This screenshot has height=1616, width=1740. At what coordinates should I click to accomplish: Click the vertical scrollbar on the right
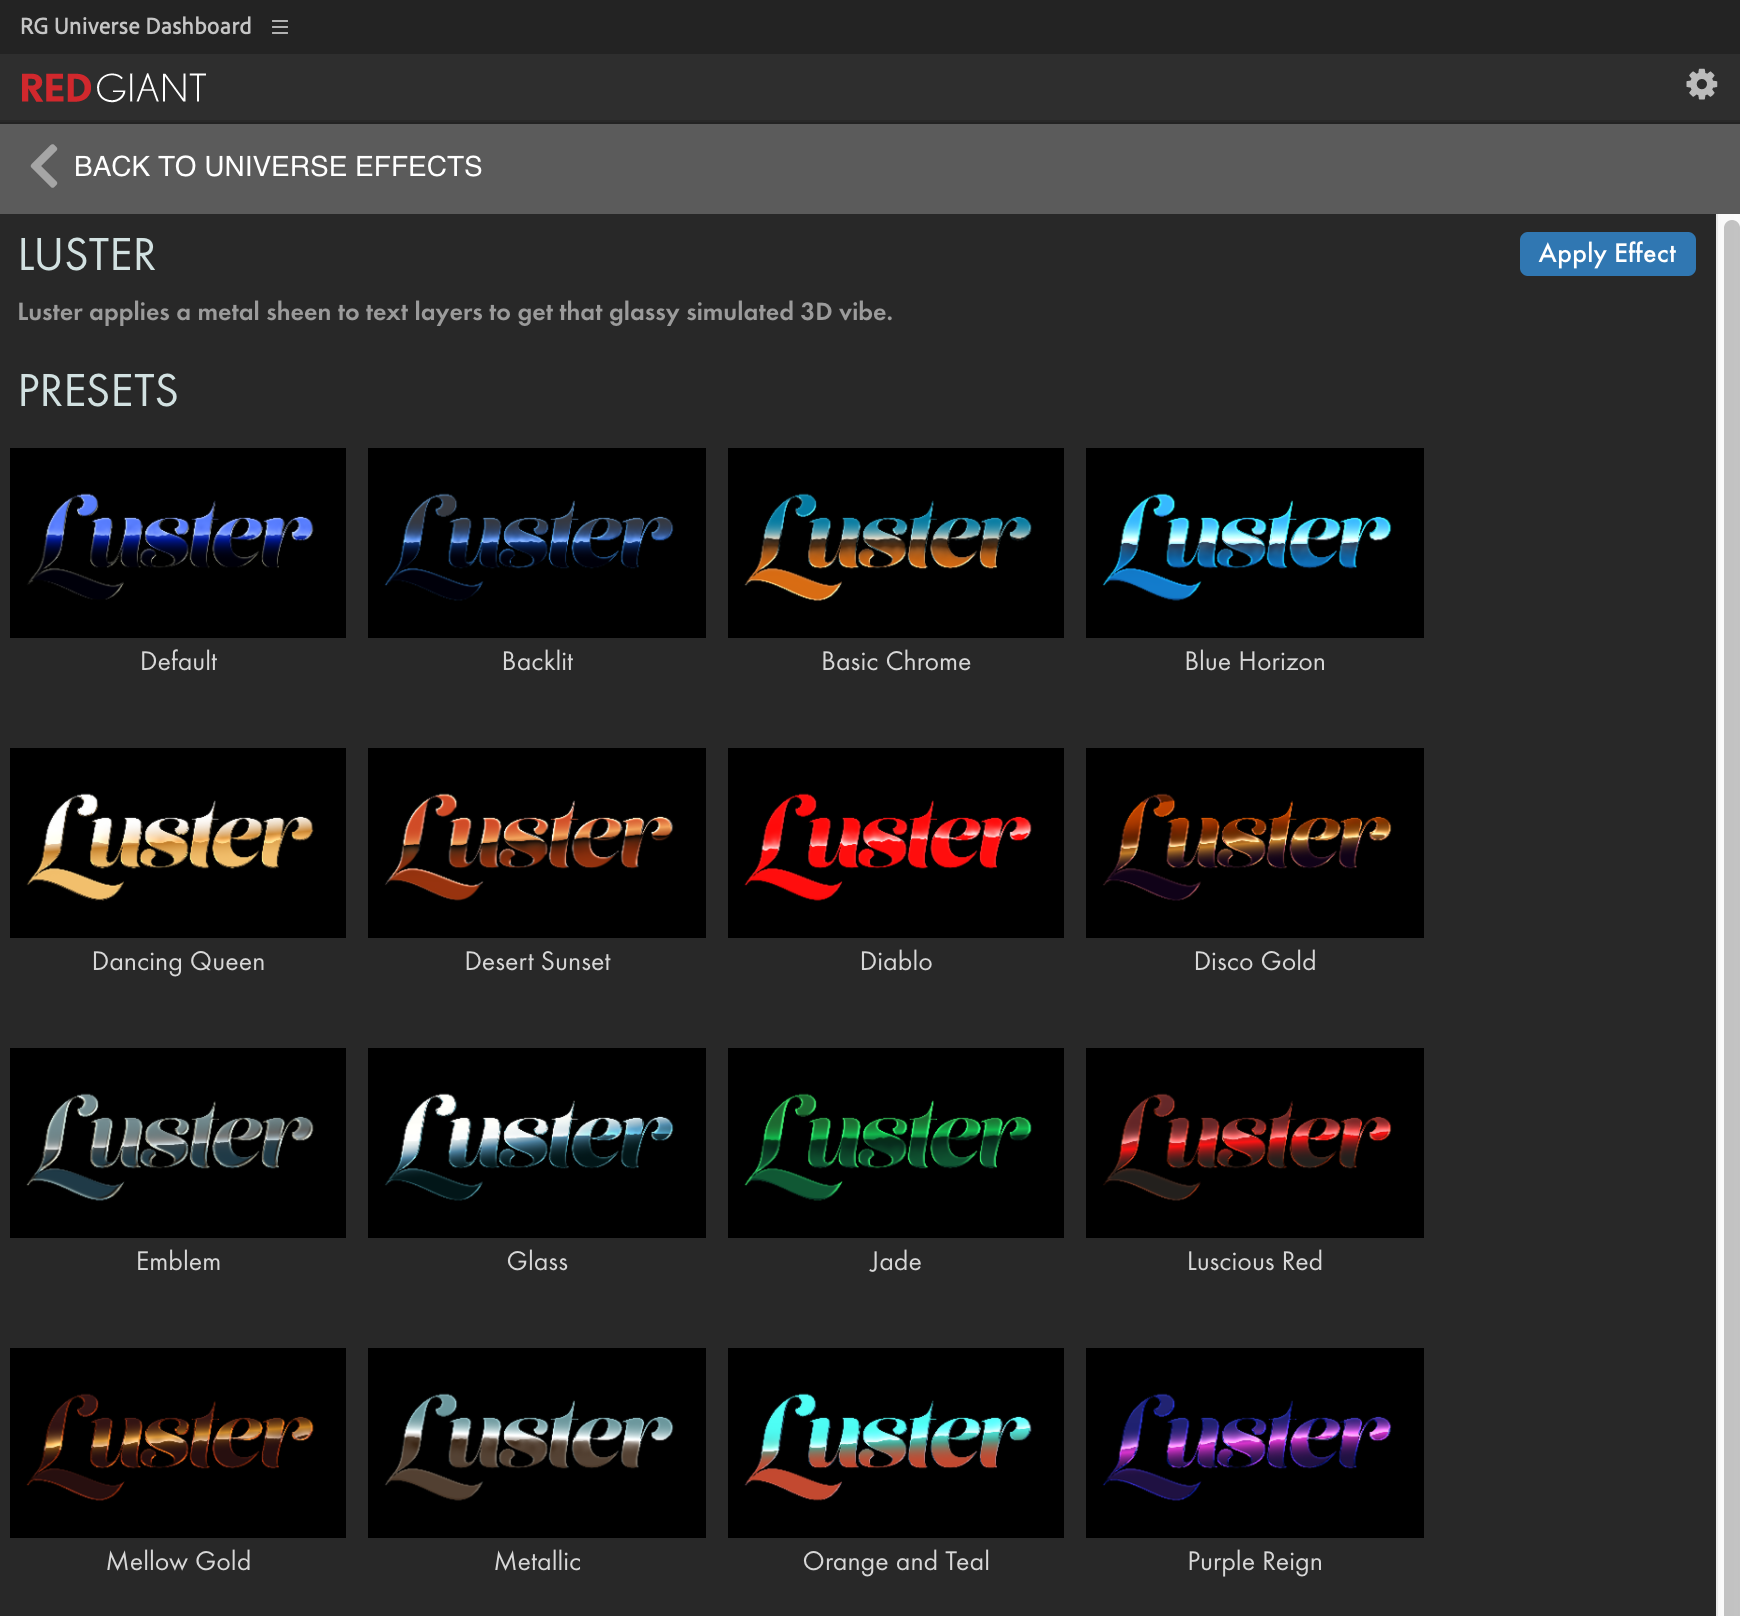point(1730,915)
